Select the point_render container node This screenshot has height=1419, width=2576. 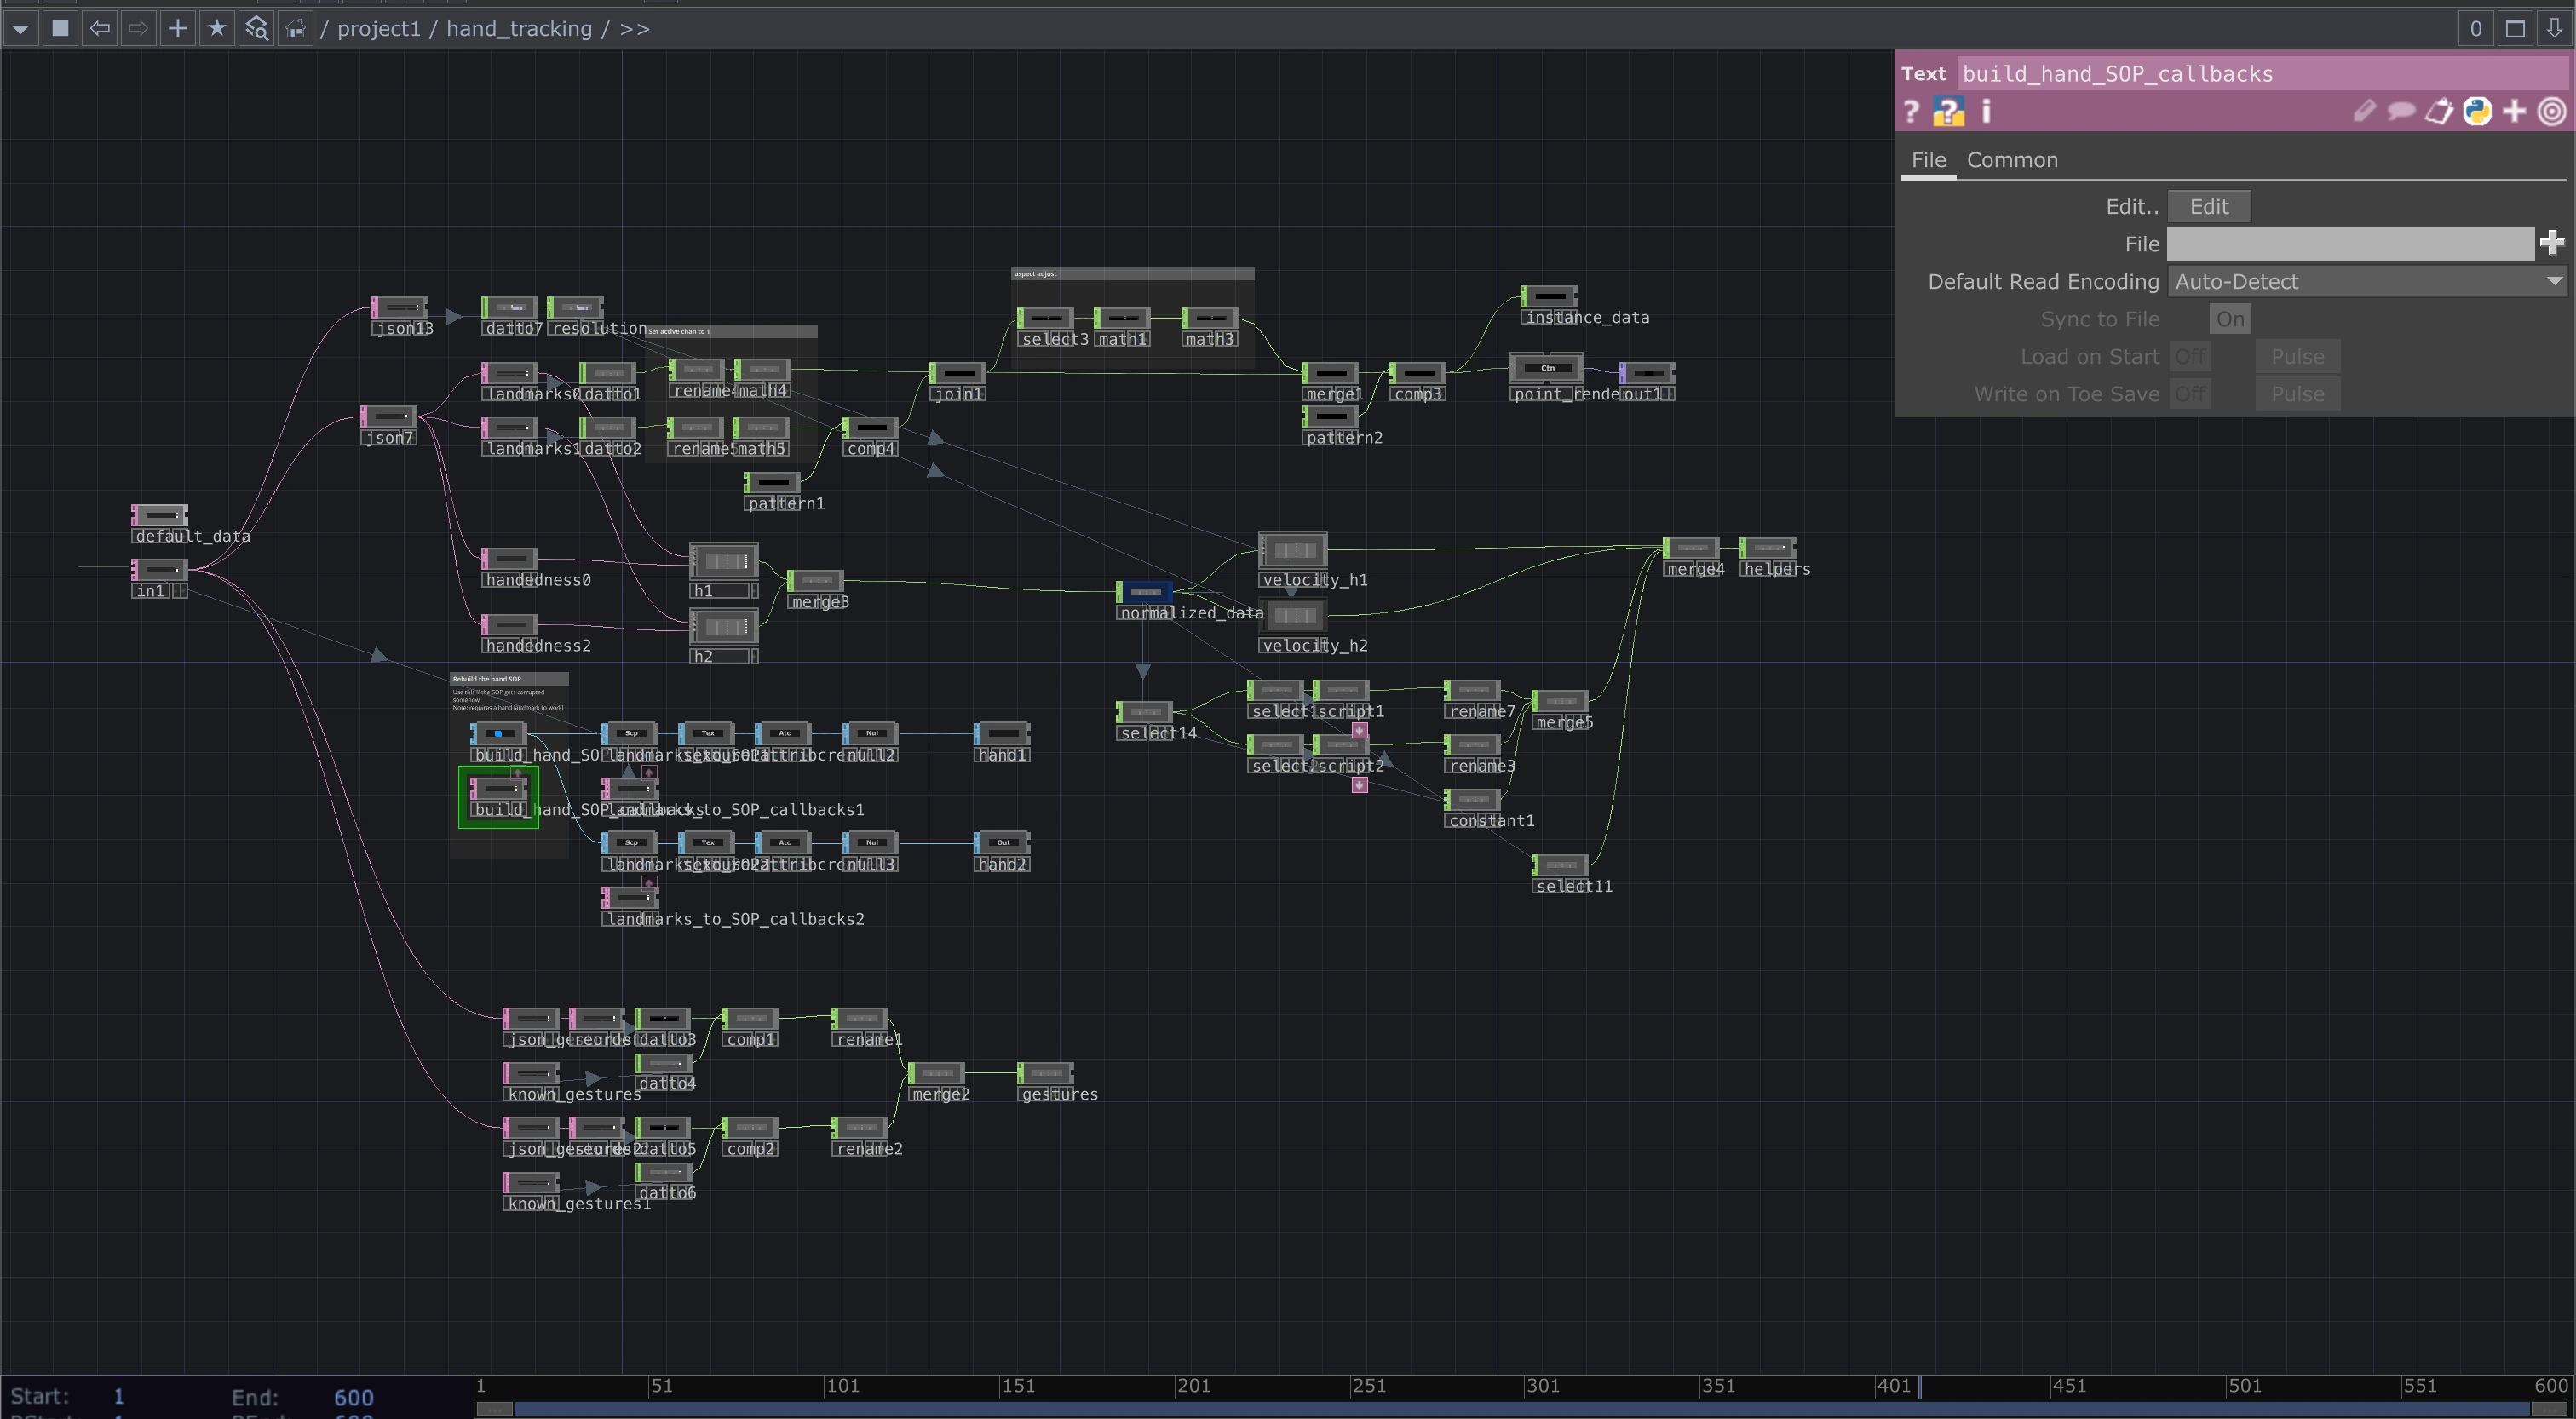click(1546, 368)
